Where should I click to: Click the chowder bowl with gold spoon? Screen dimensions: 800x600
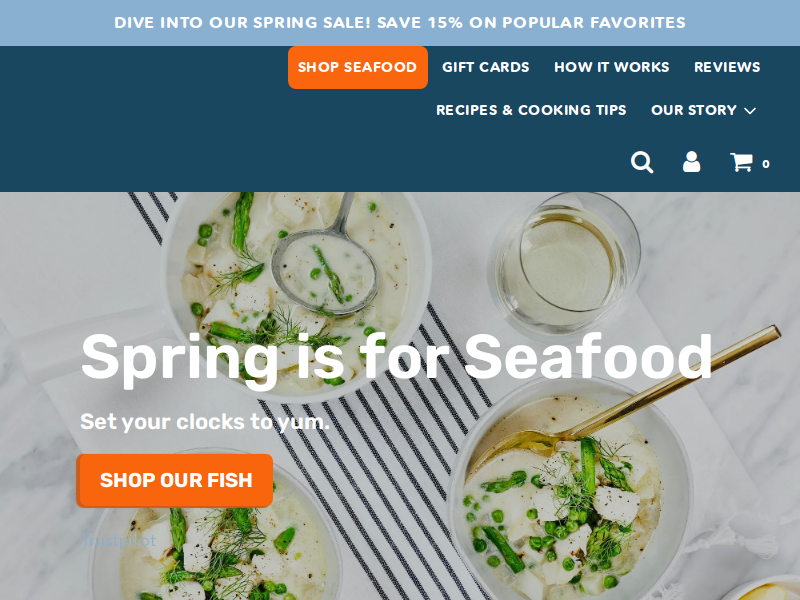569,490
